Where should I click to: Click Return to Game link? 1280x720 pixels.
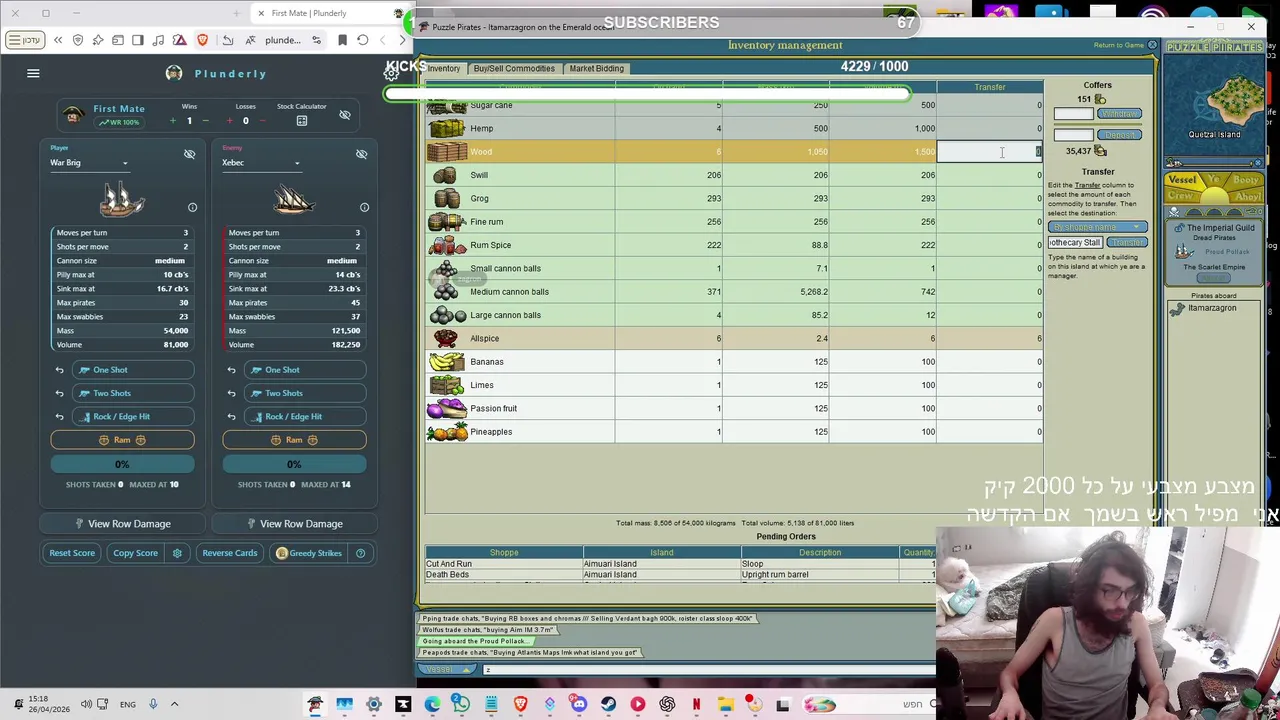(1118, 45)
